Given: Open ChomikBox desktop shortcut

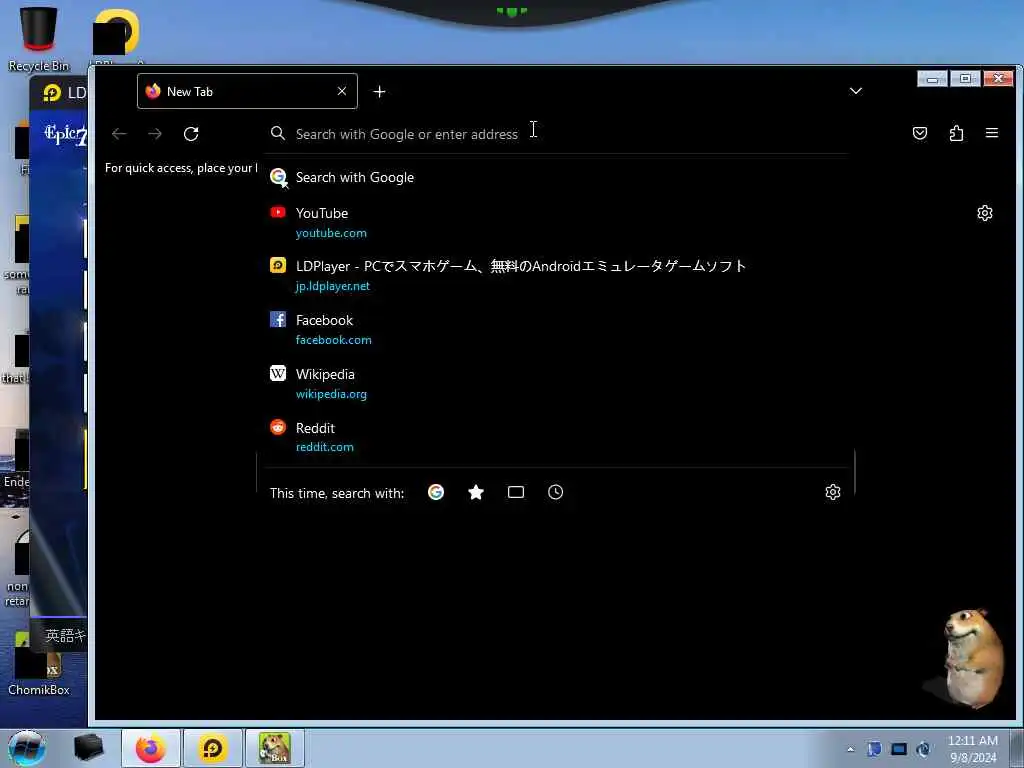Looking at the screenshot, I should 39,665.
